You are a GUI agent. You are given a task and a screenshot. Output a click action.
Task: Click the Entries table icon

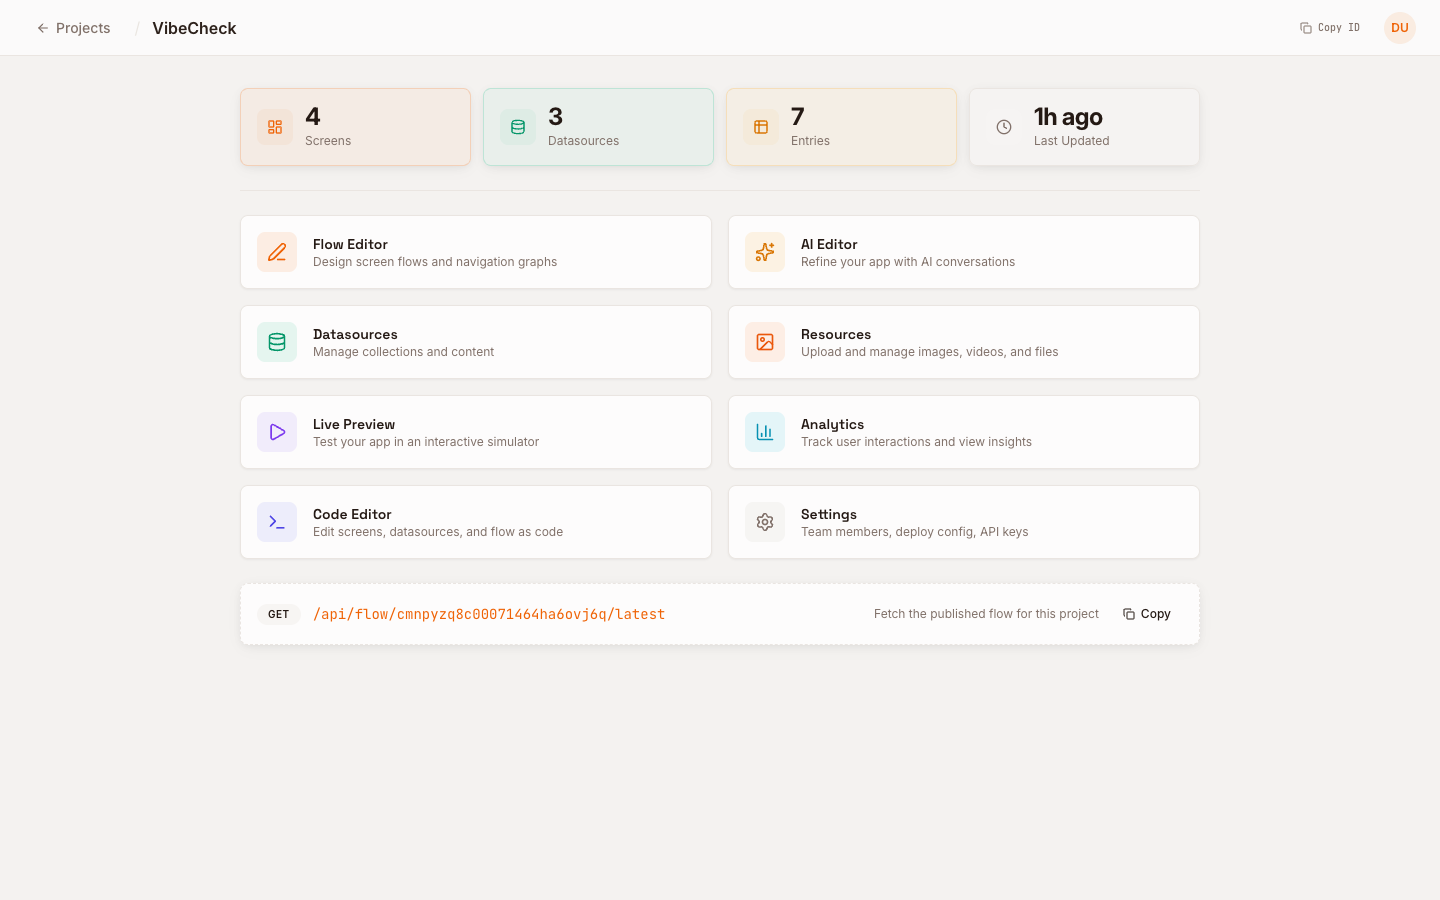760,127
